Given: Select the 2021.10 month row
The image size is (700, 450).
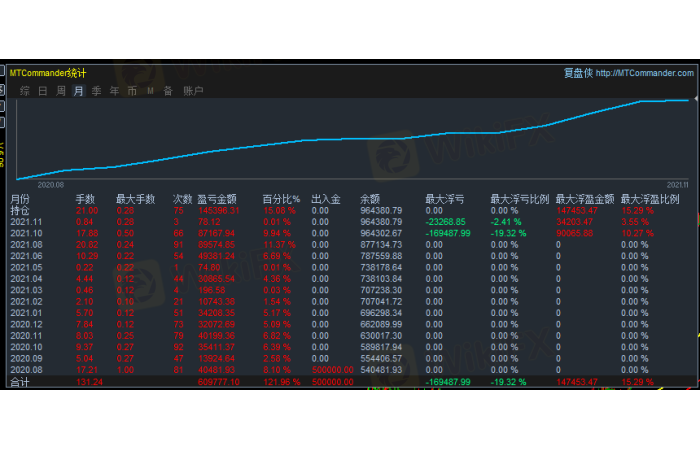Looking at the screenshot, I should (x=24, y=234).
